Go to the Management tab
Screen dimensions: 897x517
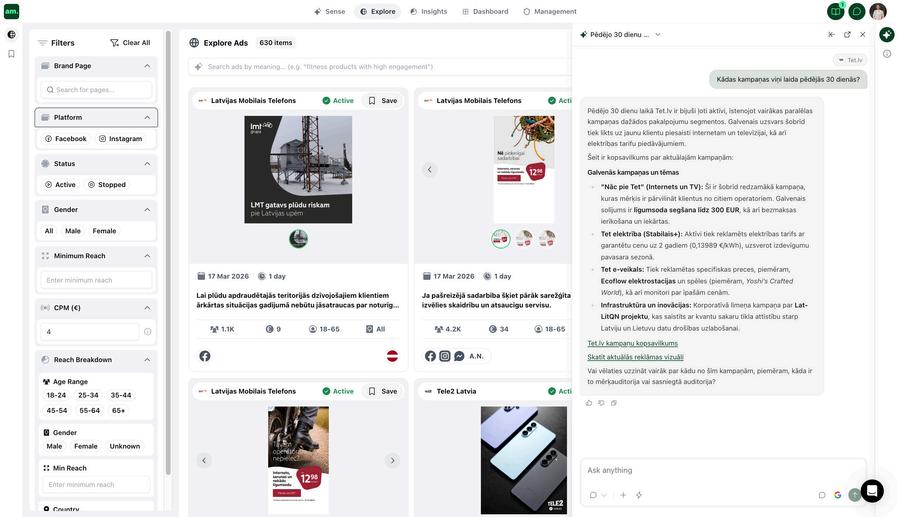550,11
